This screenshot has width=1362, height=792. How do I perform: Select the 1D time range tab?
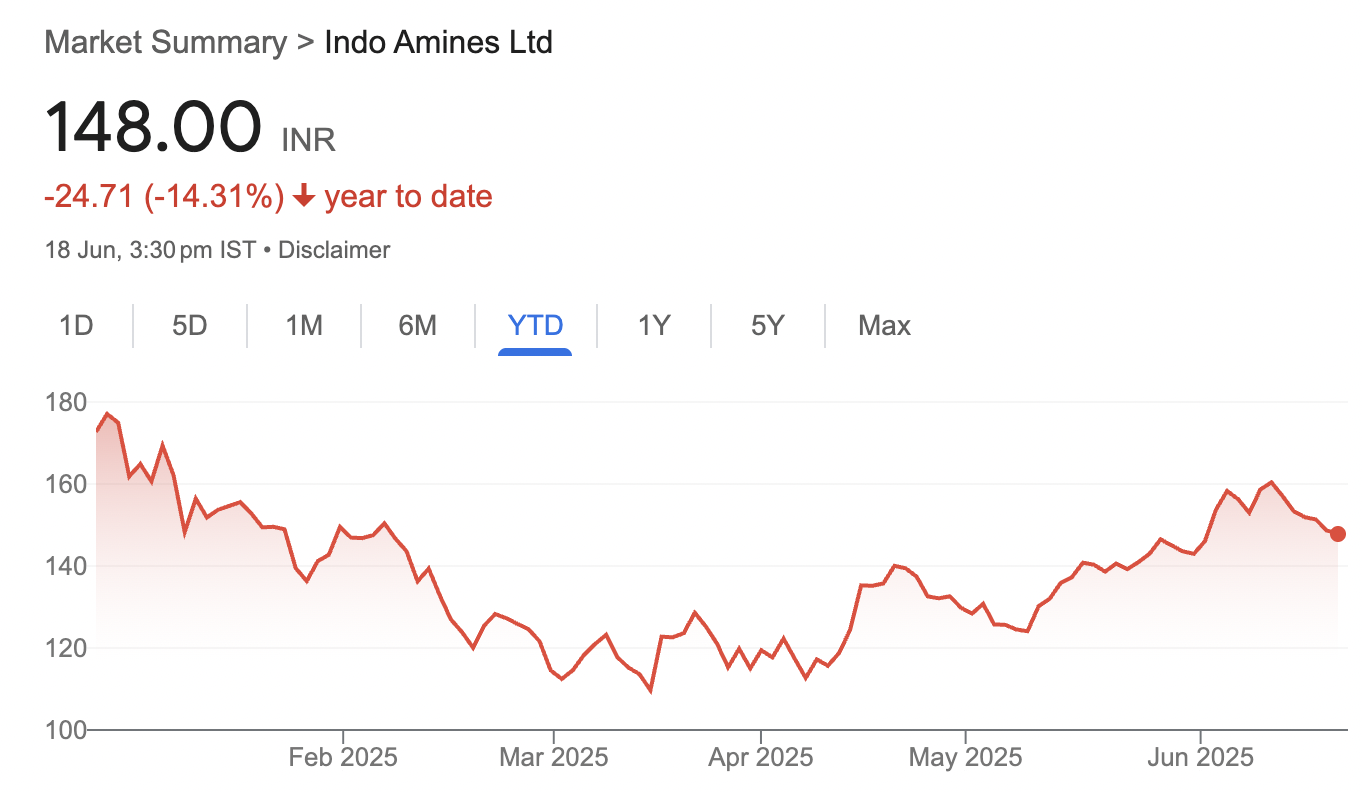[x=76, y=326]
